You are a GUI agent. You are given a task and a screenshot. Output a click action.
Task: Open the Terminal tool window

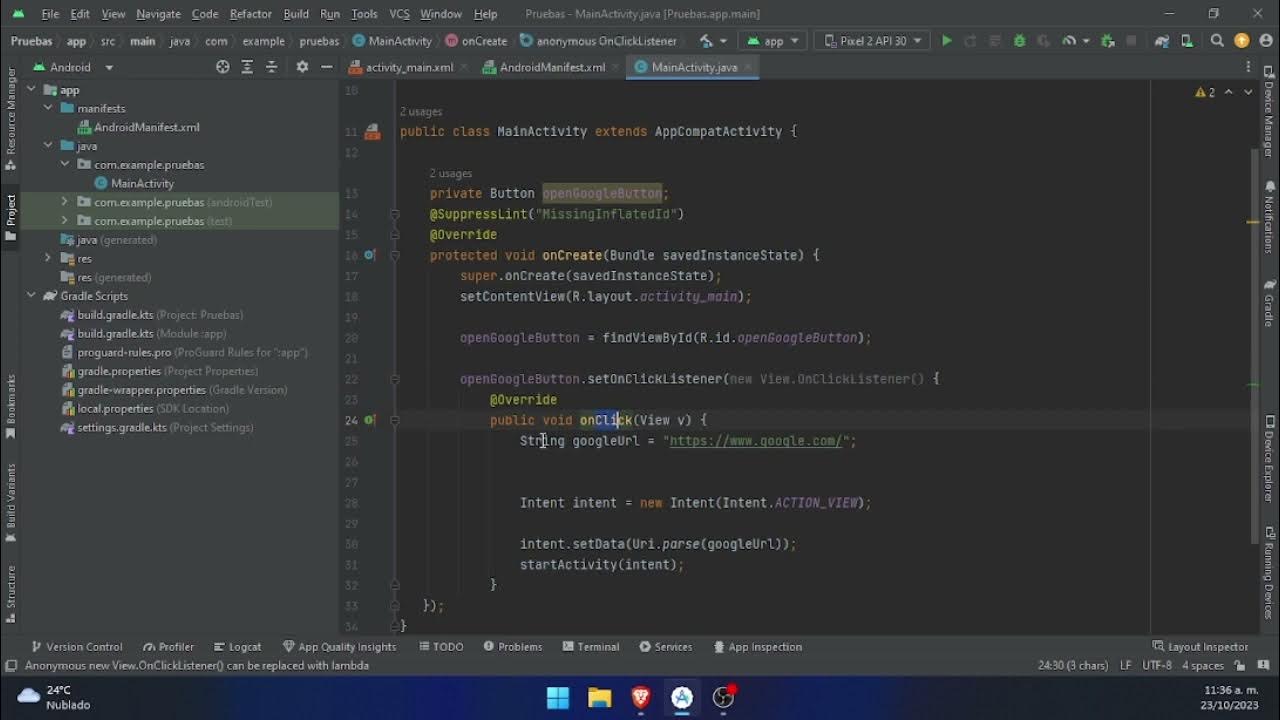point(591,647)
